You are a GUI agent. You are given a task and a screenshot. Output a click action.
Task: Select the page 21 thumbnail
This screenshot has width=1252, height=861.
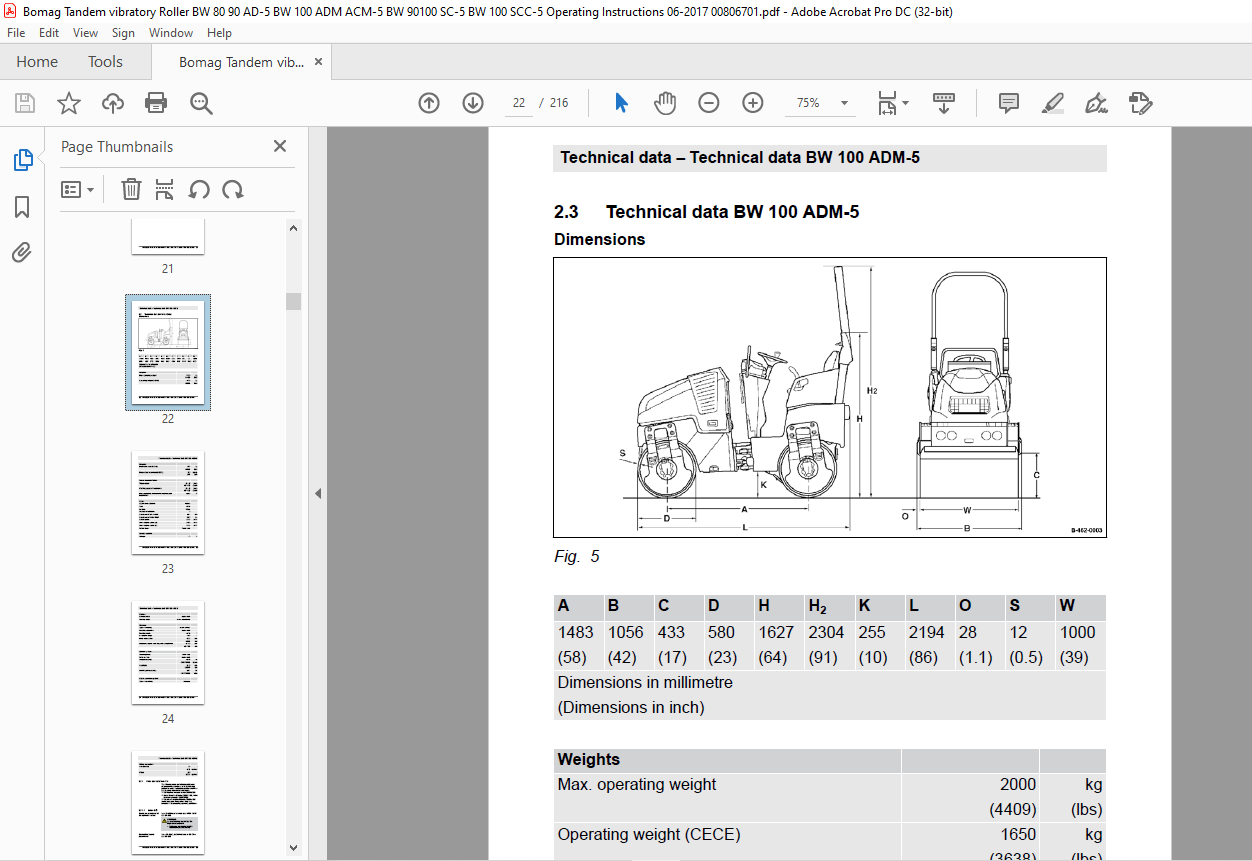pos(168,236)
